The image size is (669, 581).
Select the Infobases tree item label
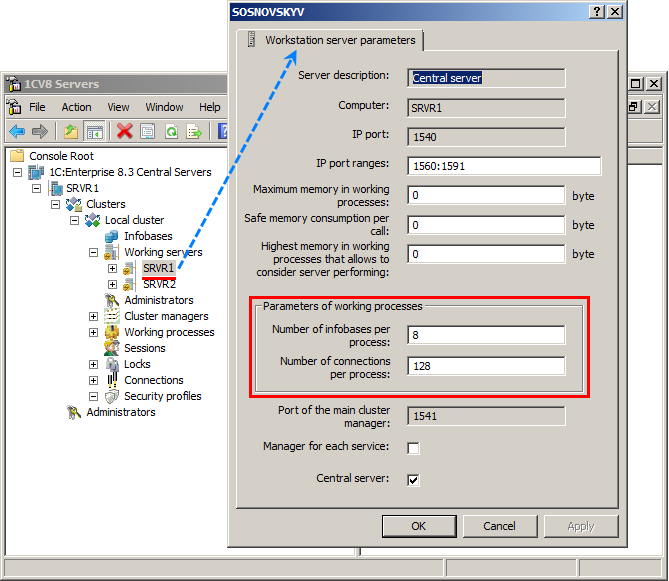click(148, 236)
